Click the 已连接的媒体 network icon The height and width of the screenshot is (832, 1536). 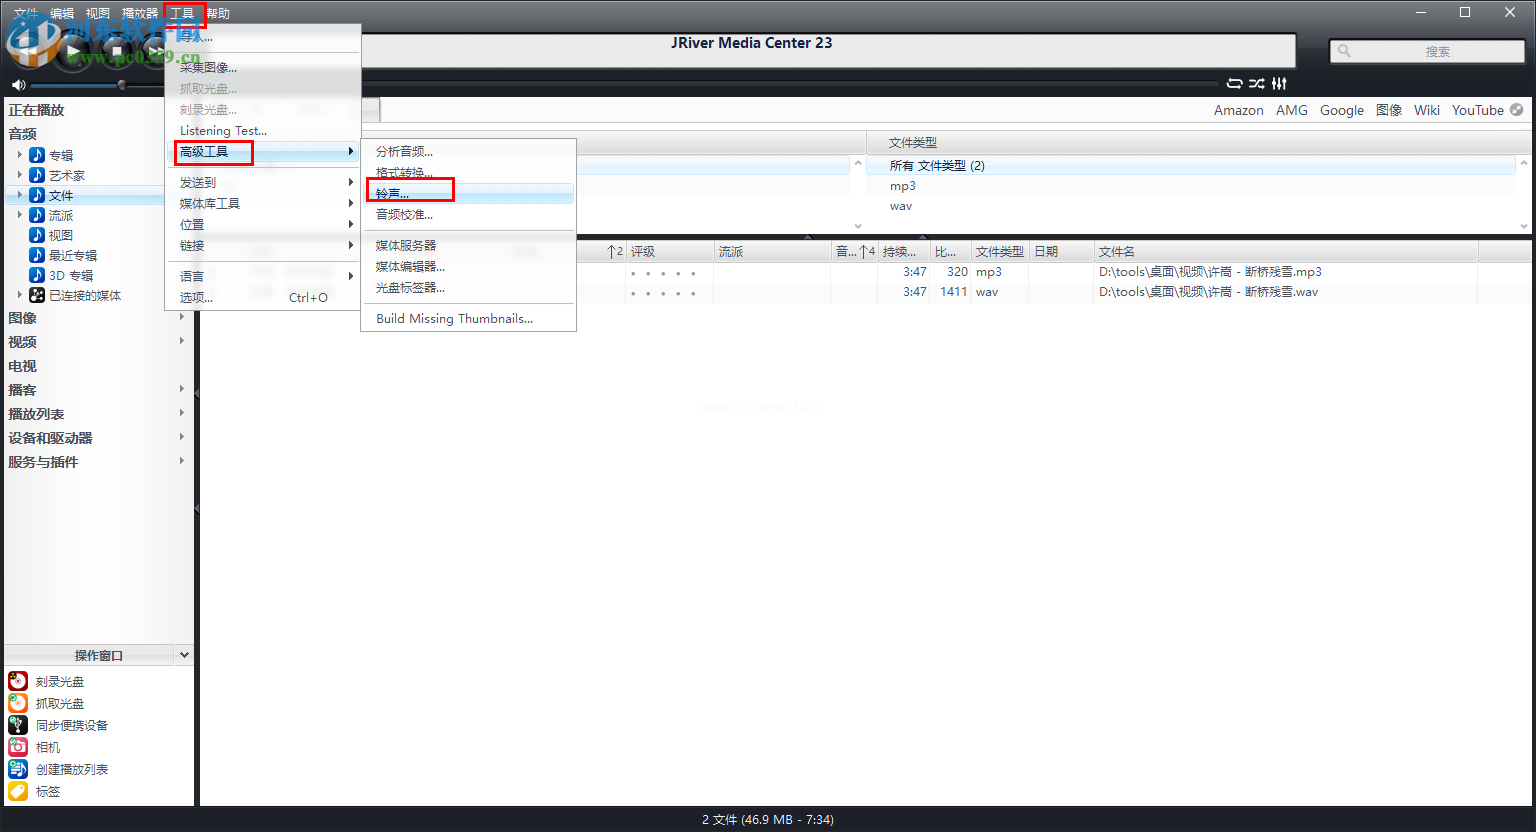pos(37,295)
